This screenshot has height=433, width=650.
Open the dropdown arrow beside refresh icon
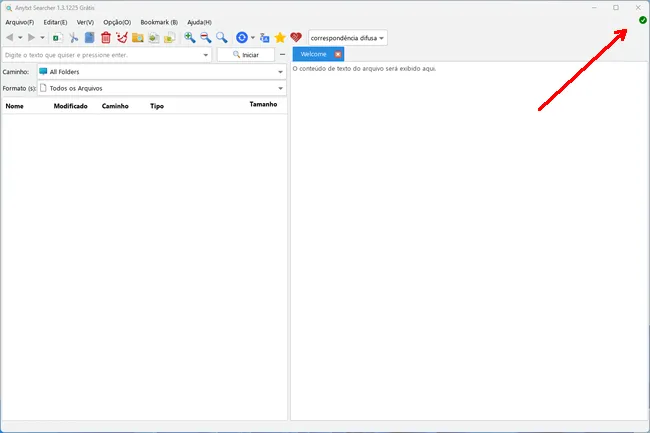coord(253,38)
